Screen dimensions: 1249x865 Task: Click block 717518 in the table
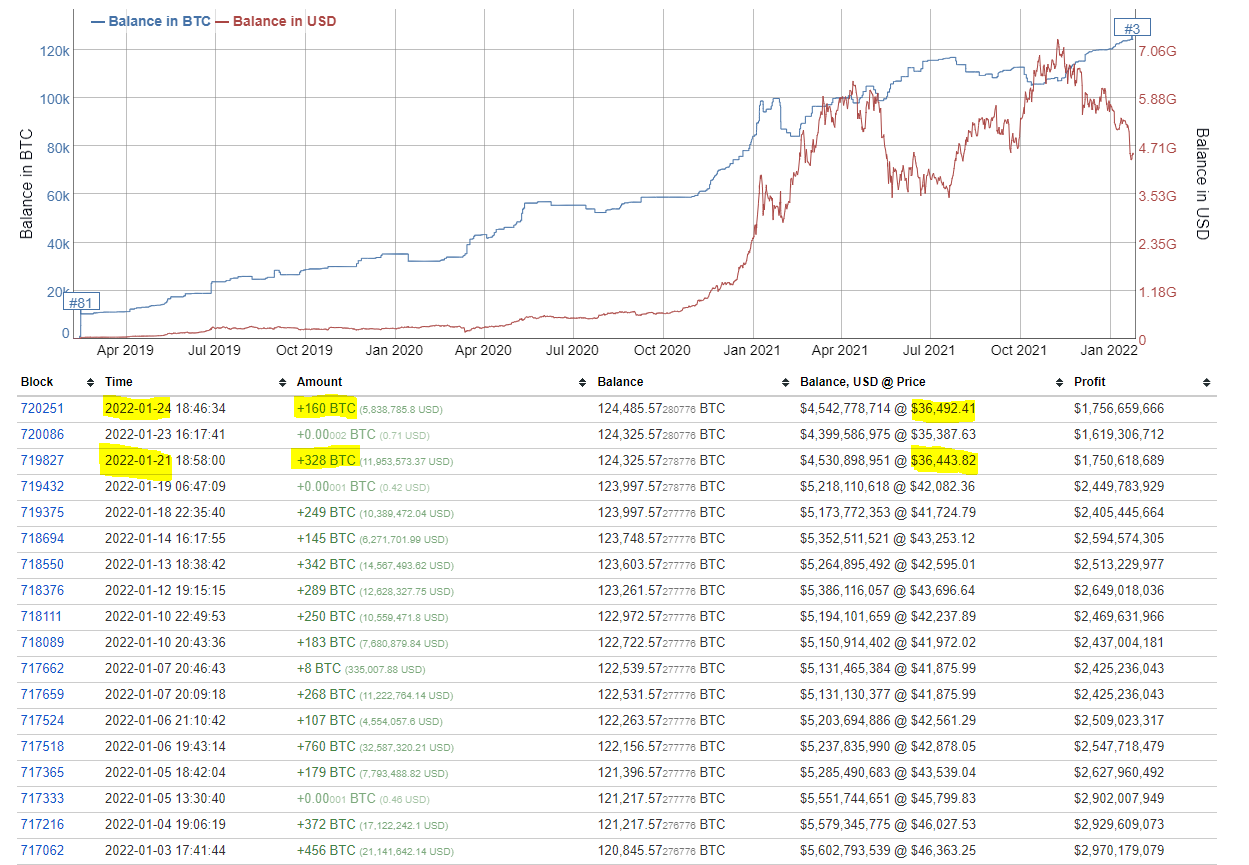pos(40,747)
